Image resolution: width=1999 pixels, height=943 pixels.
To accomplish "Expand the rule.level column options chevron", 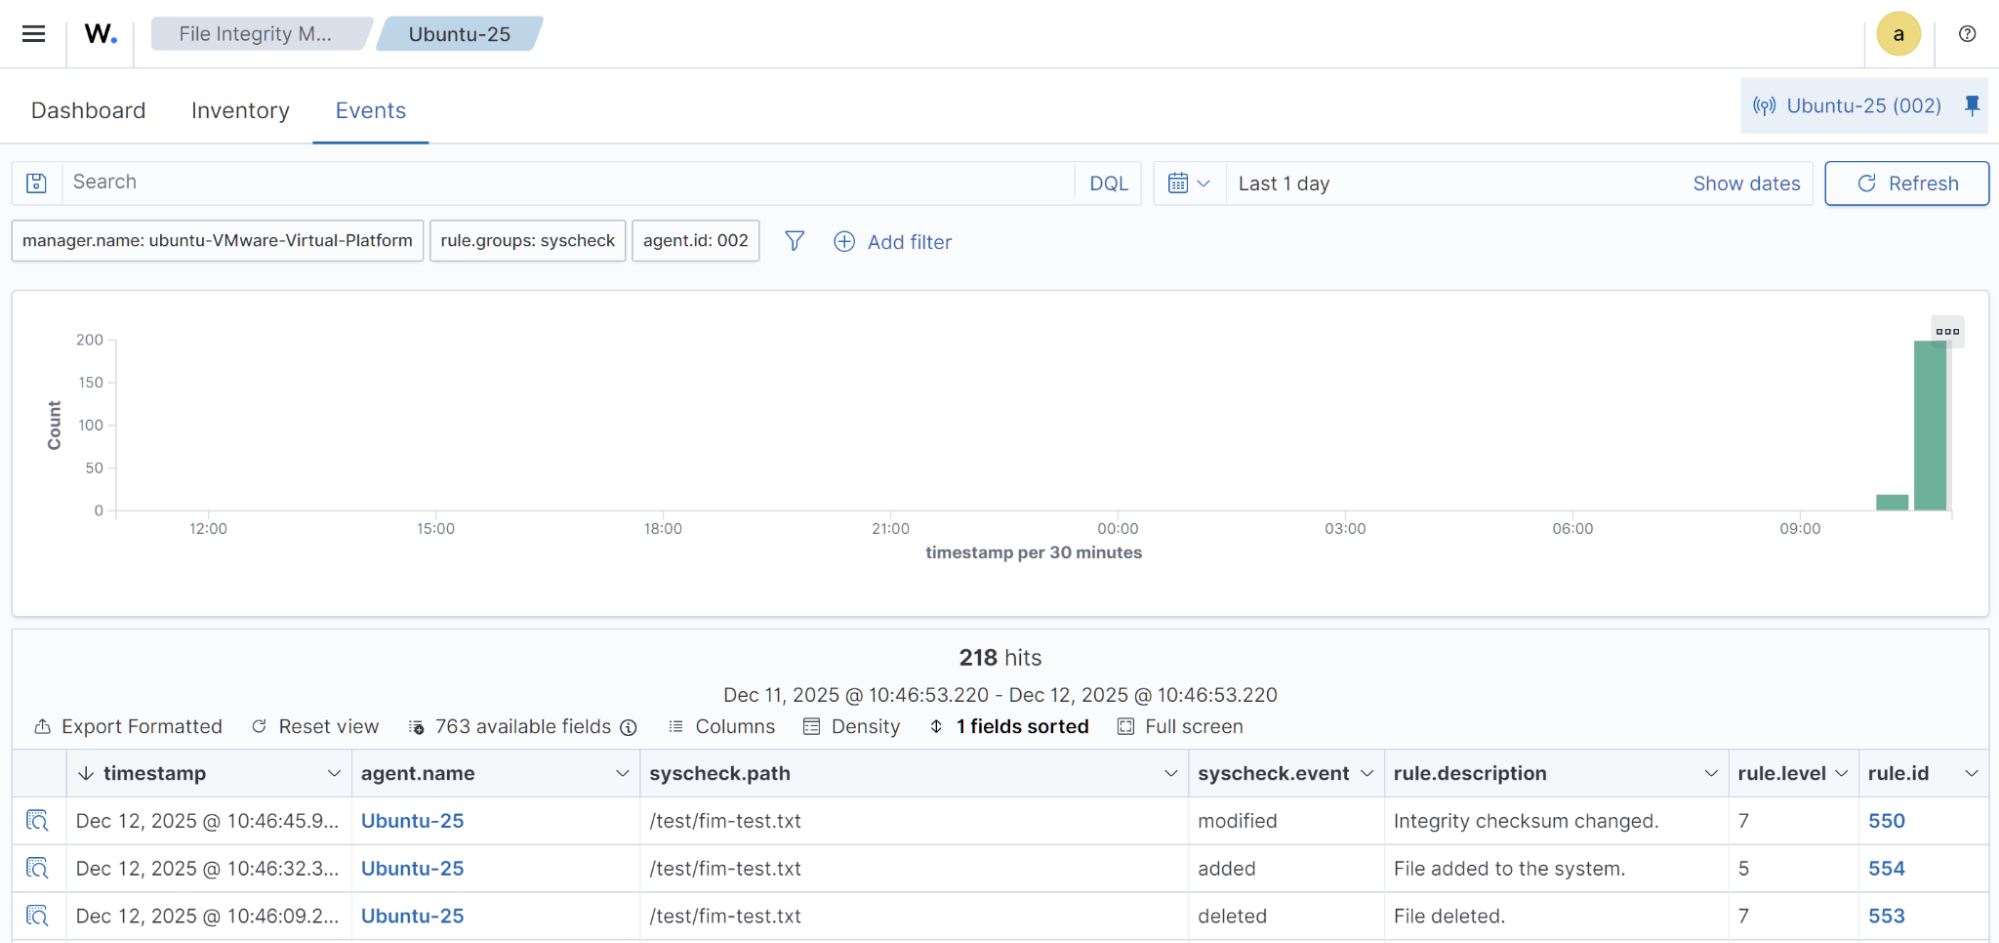I will click(1841, 773).
